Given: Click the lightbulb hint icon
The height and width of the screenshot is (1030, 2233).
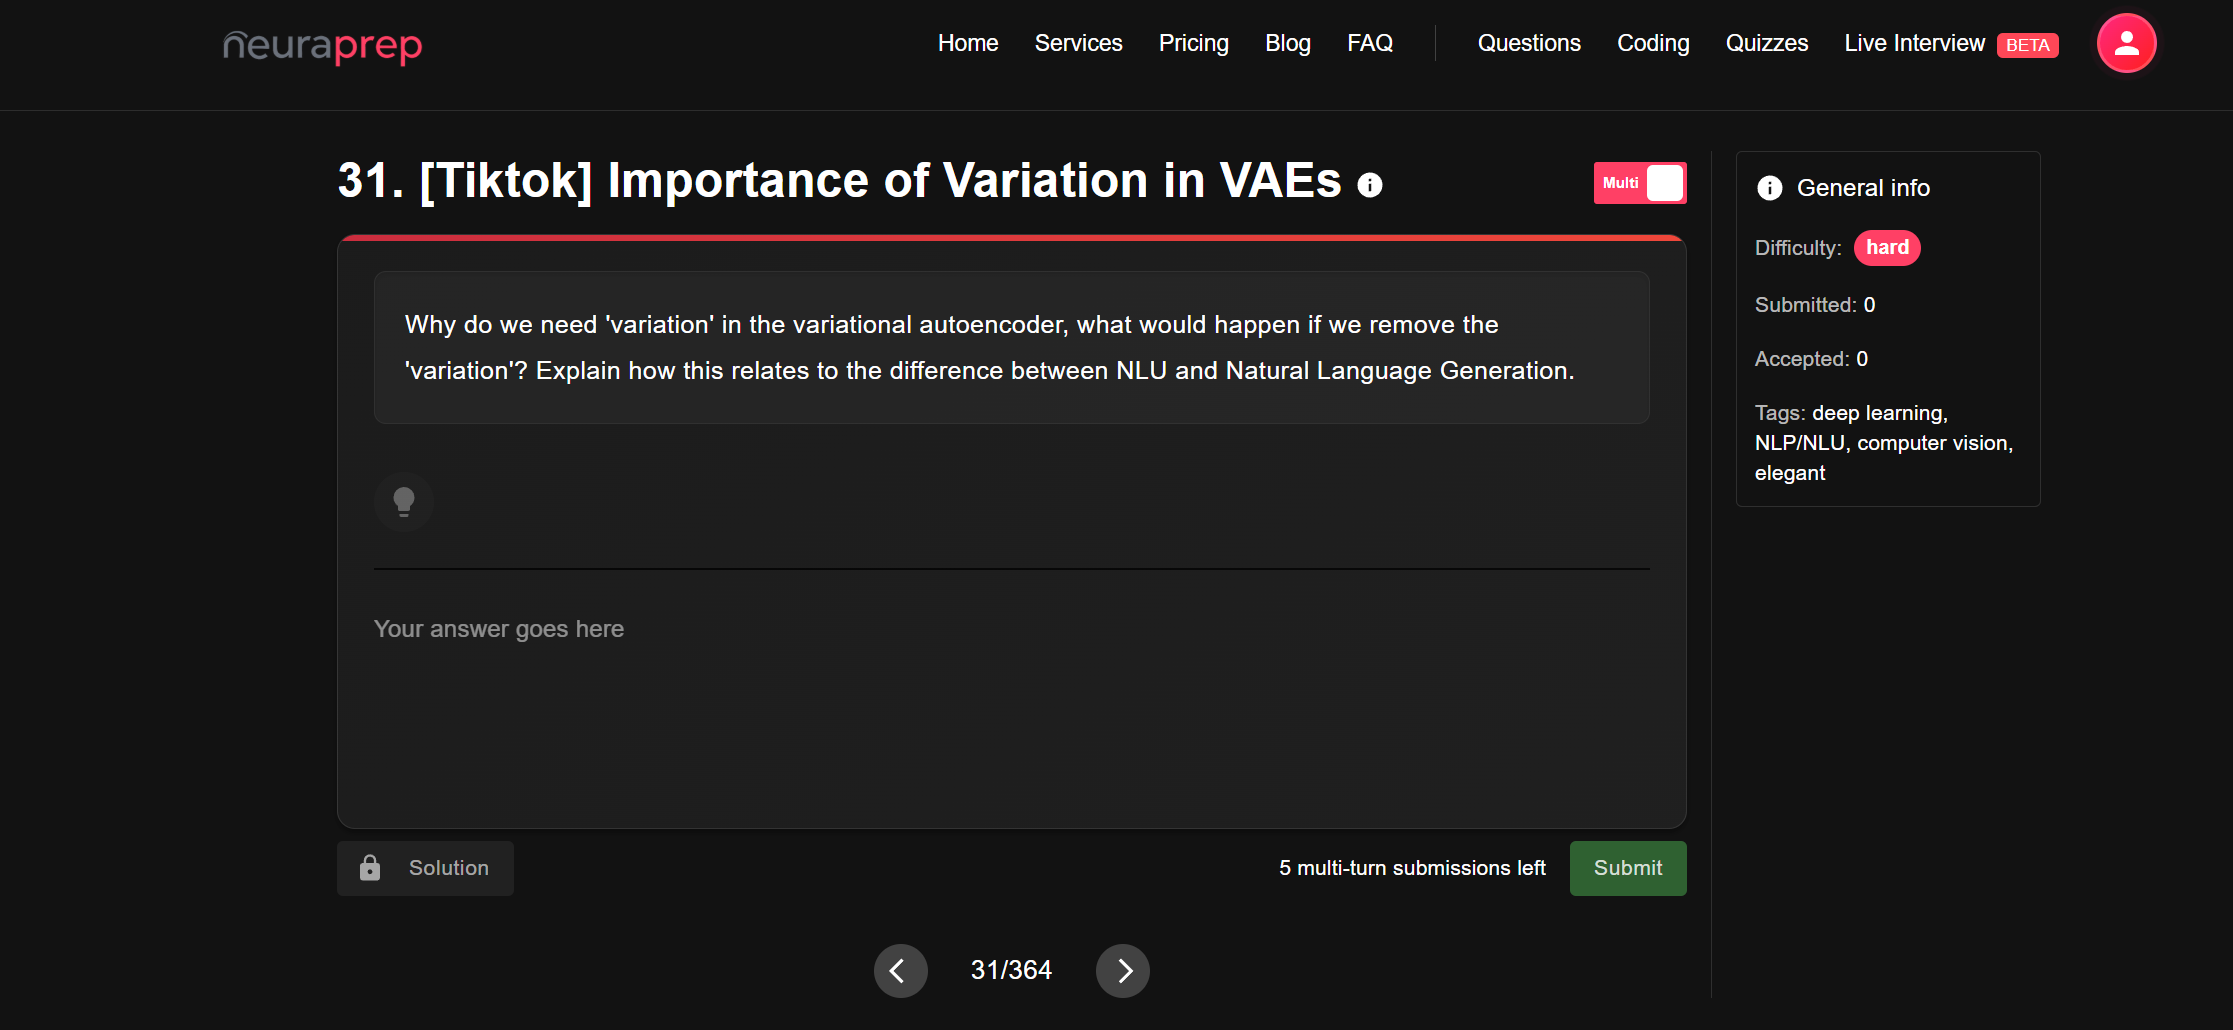Looking at the screenshot, I should [x=404, y=501].
